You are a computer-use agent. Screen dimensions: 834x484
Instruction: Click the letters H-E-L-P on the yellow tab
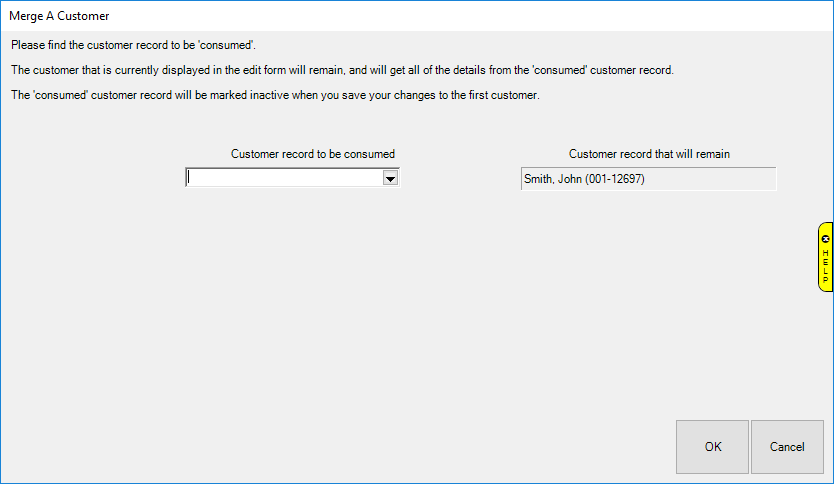tap(825, 266)
